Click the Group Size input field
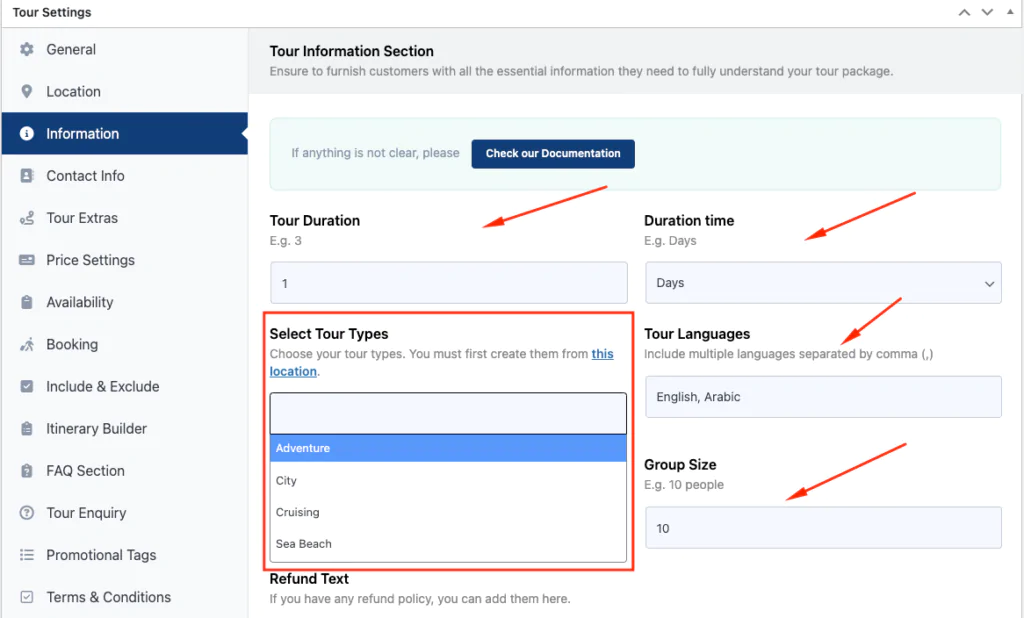The height and width of the screenshot is (618, 1024). click(x=823, y=528)
